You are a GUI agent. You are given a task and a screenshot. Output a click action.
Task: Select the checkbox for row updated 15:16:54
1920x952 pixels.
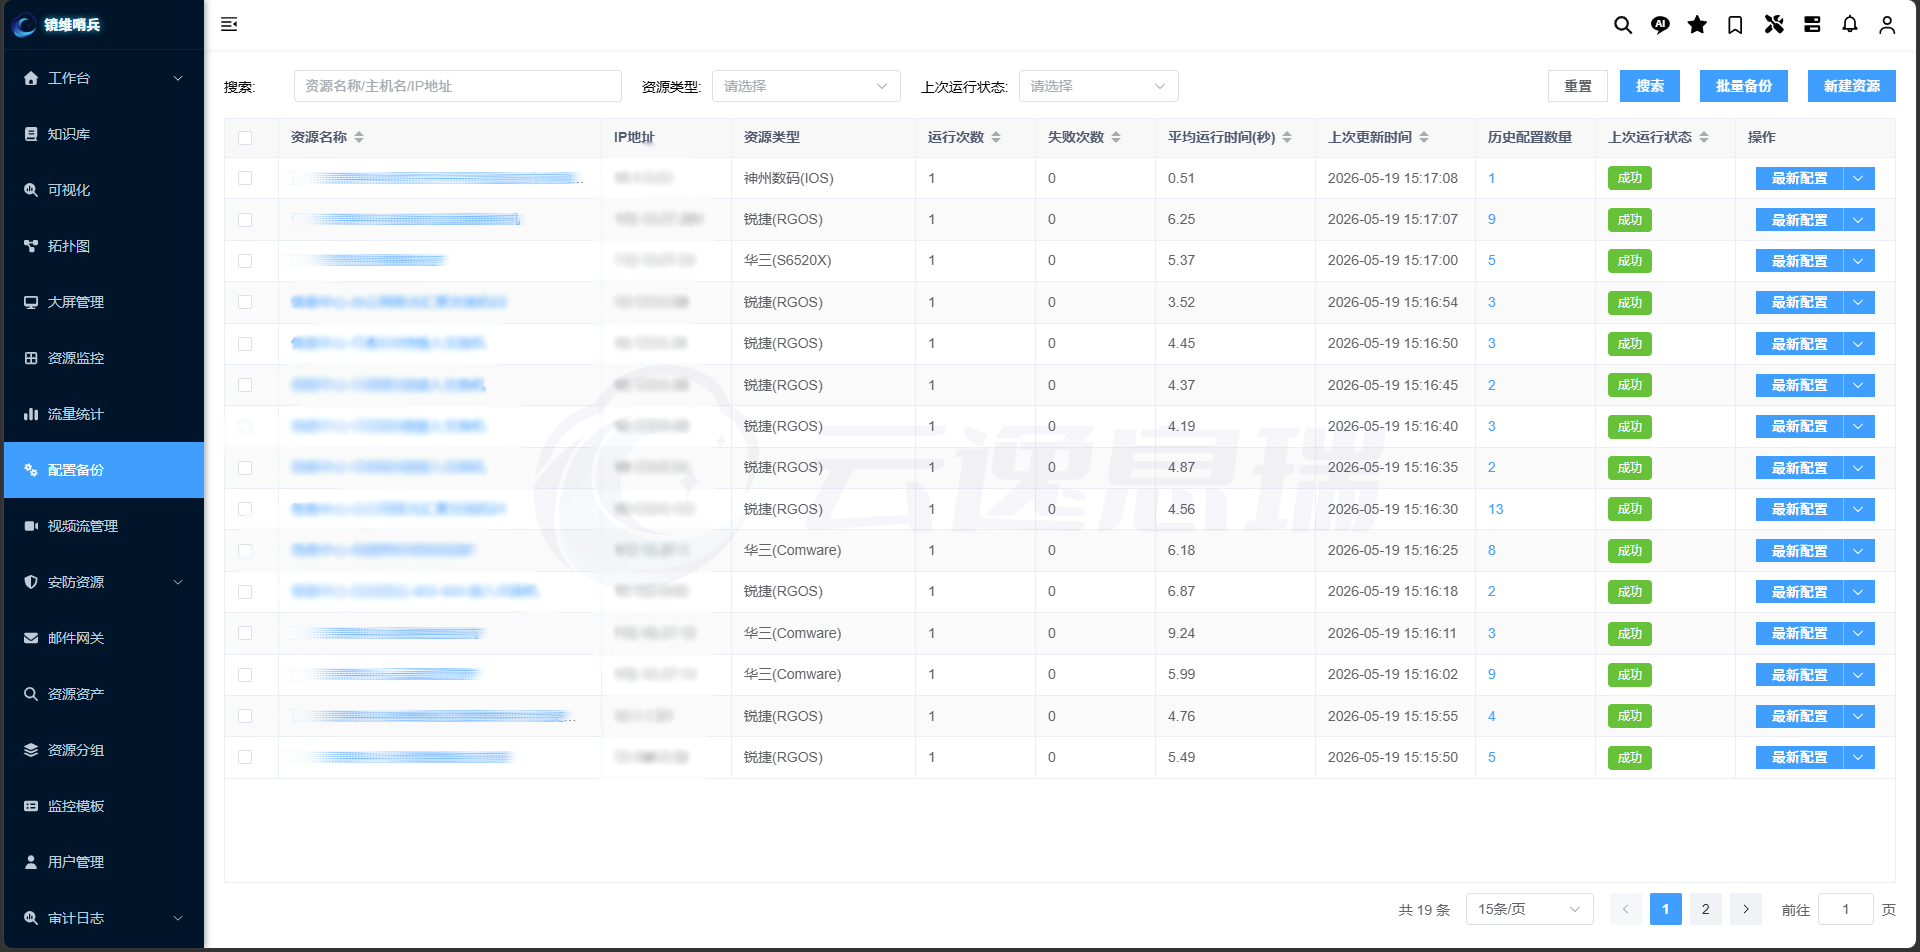(245, 302)
